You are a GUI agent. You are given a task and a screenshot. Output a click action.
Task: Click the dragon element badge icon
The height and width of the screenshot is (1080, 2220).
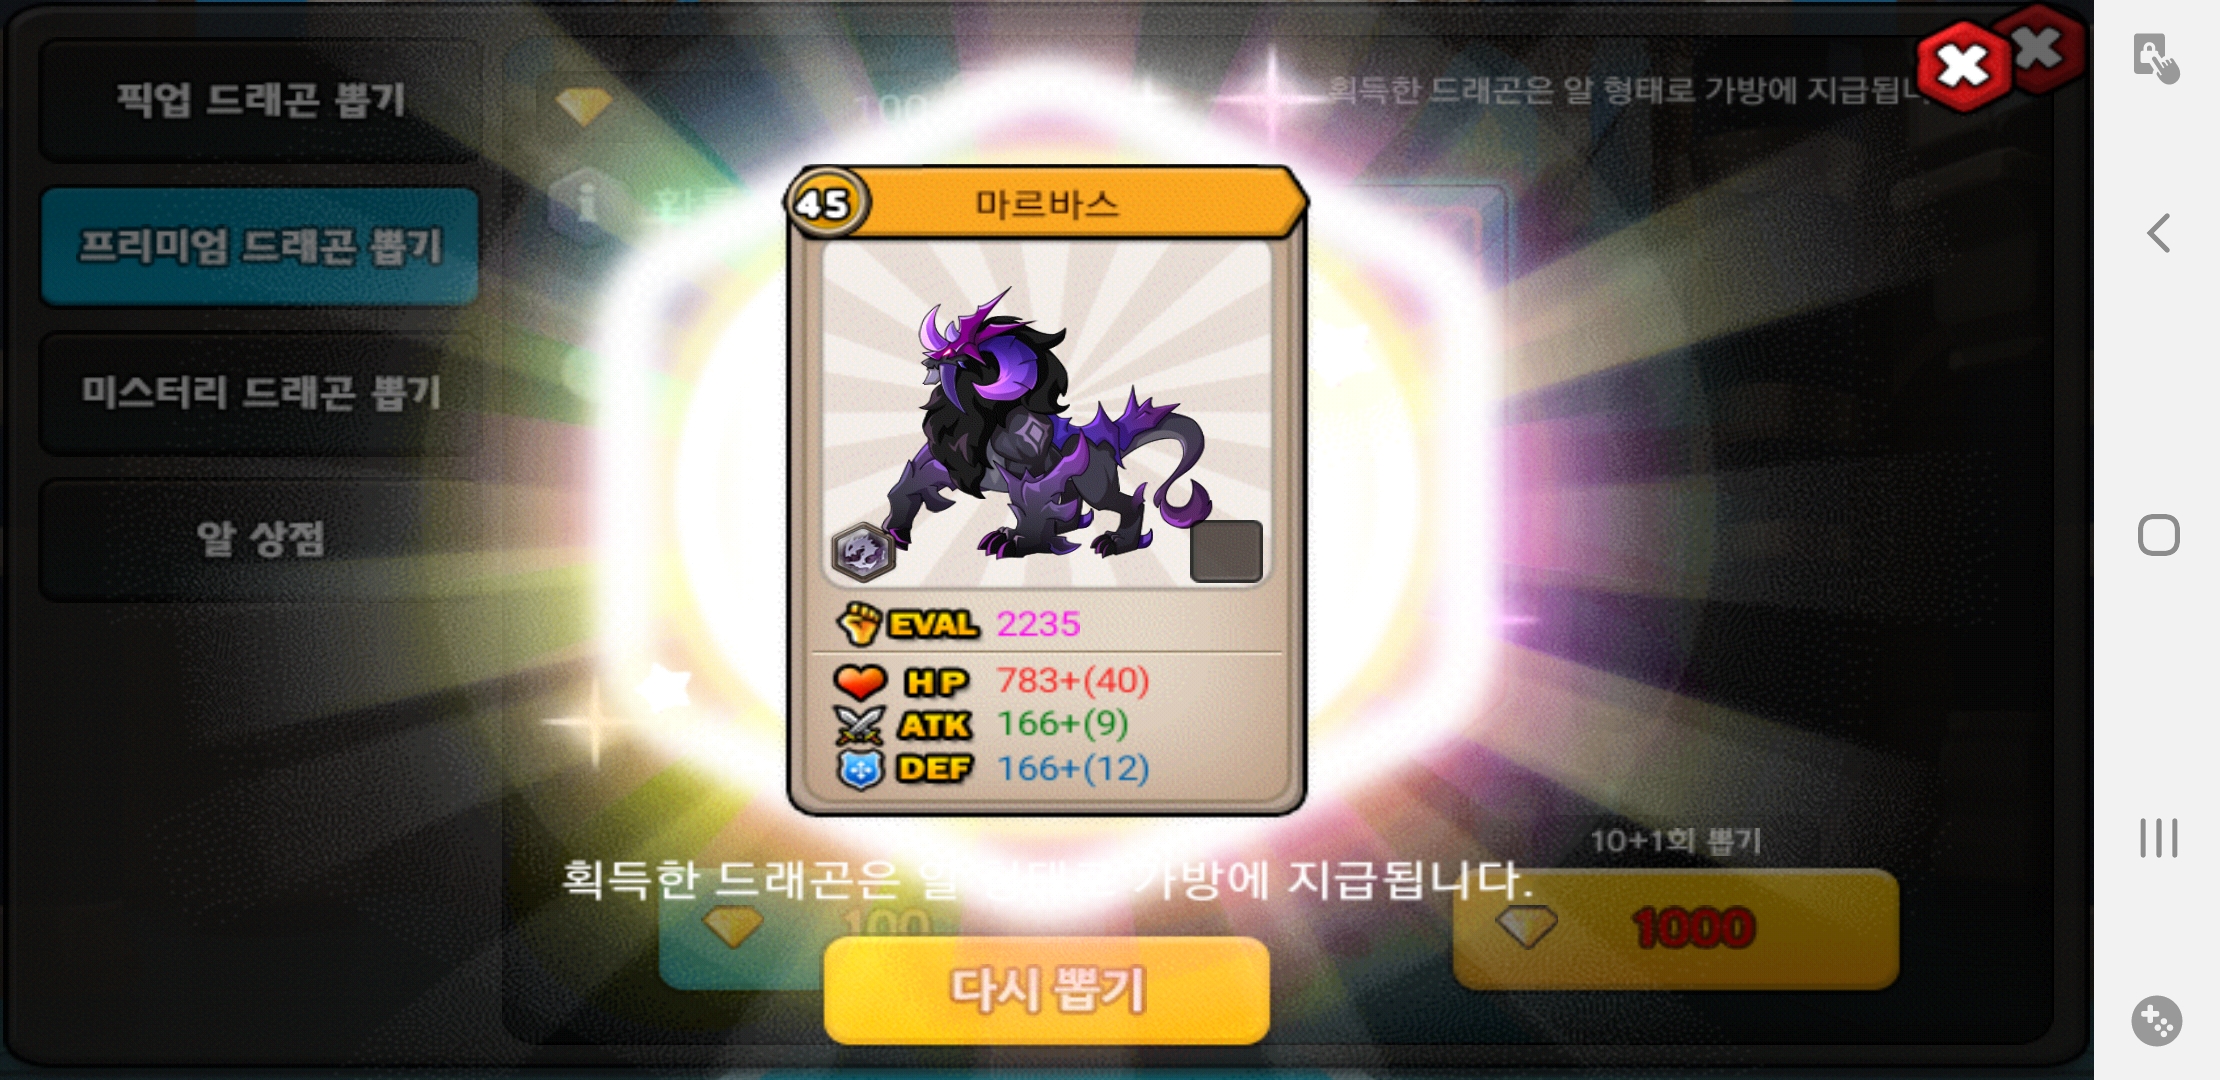[863, 552]
